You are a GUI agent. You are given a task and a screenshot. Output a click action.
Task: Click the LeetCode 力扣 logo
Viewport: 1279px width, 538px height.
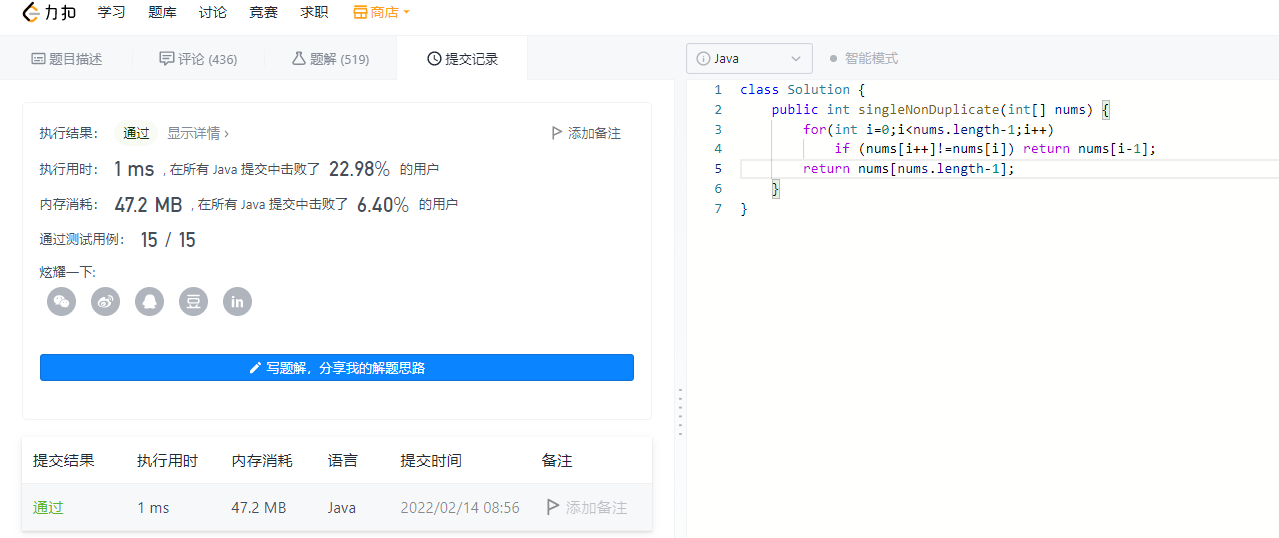pos(48,13)
